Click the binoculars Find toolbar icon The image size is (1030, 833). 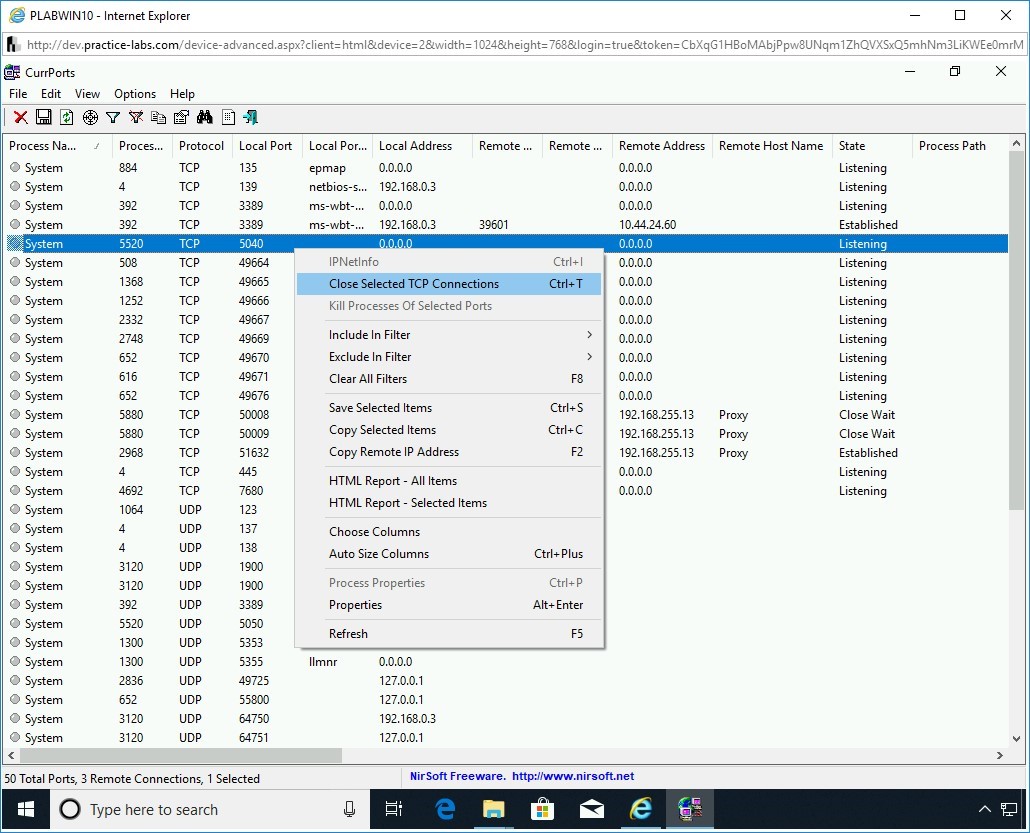pos(205,118)
